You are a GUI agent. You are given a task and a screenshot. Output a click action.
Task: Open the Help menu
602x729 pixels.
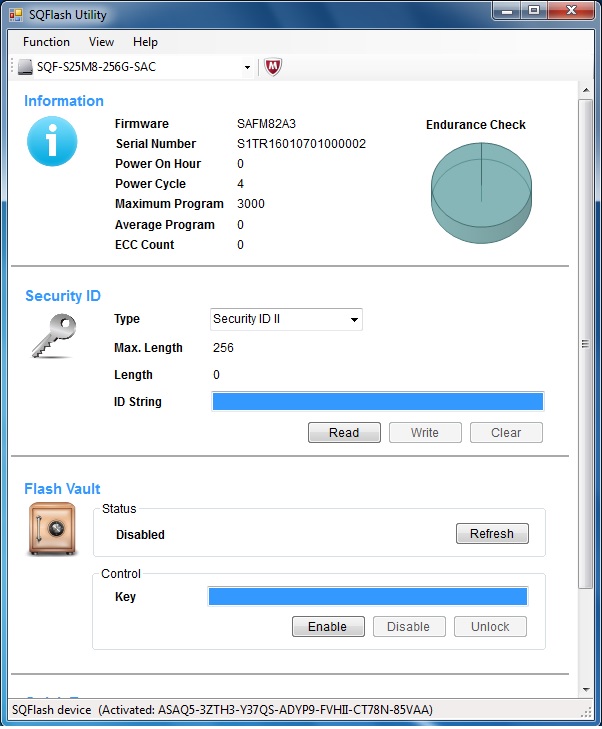coord(145,42)
